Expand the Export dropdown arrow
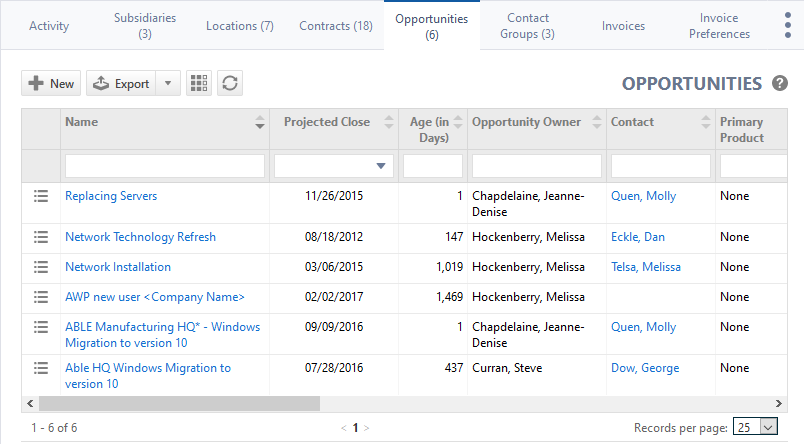Screen dimensions: 804x444 pos(168,84)
